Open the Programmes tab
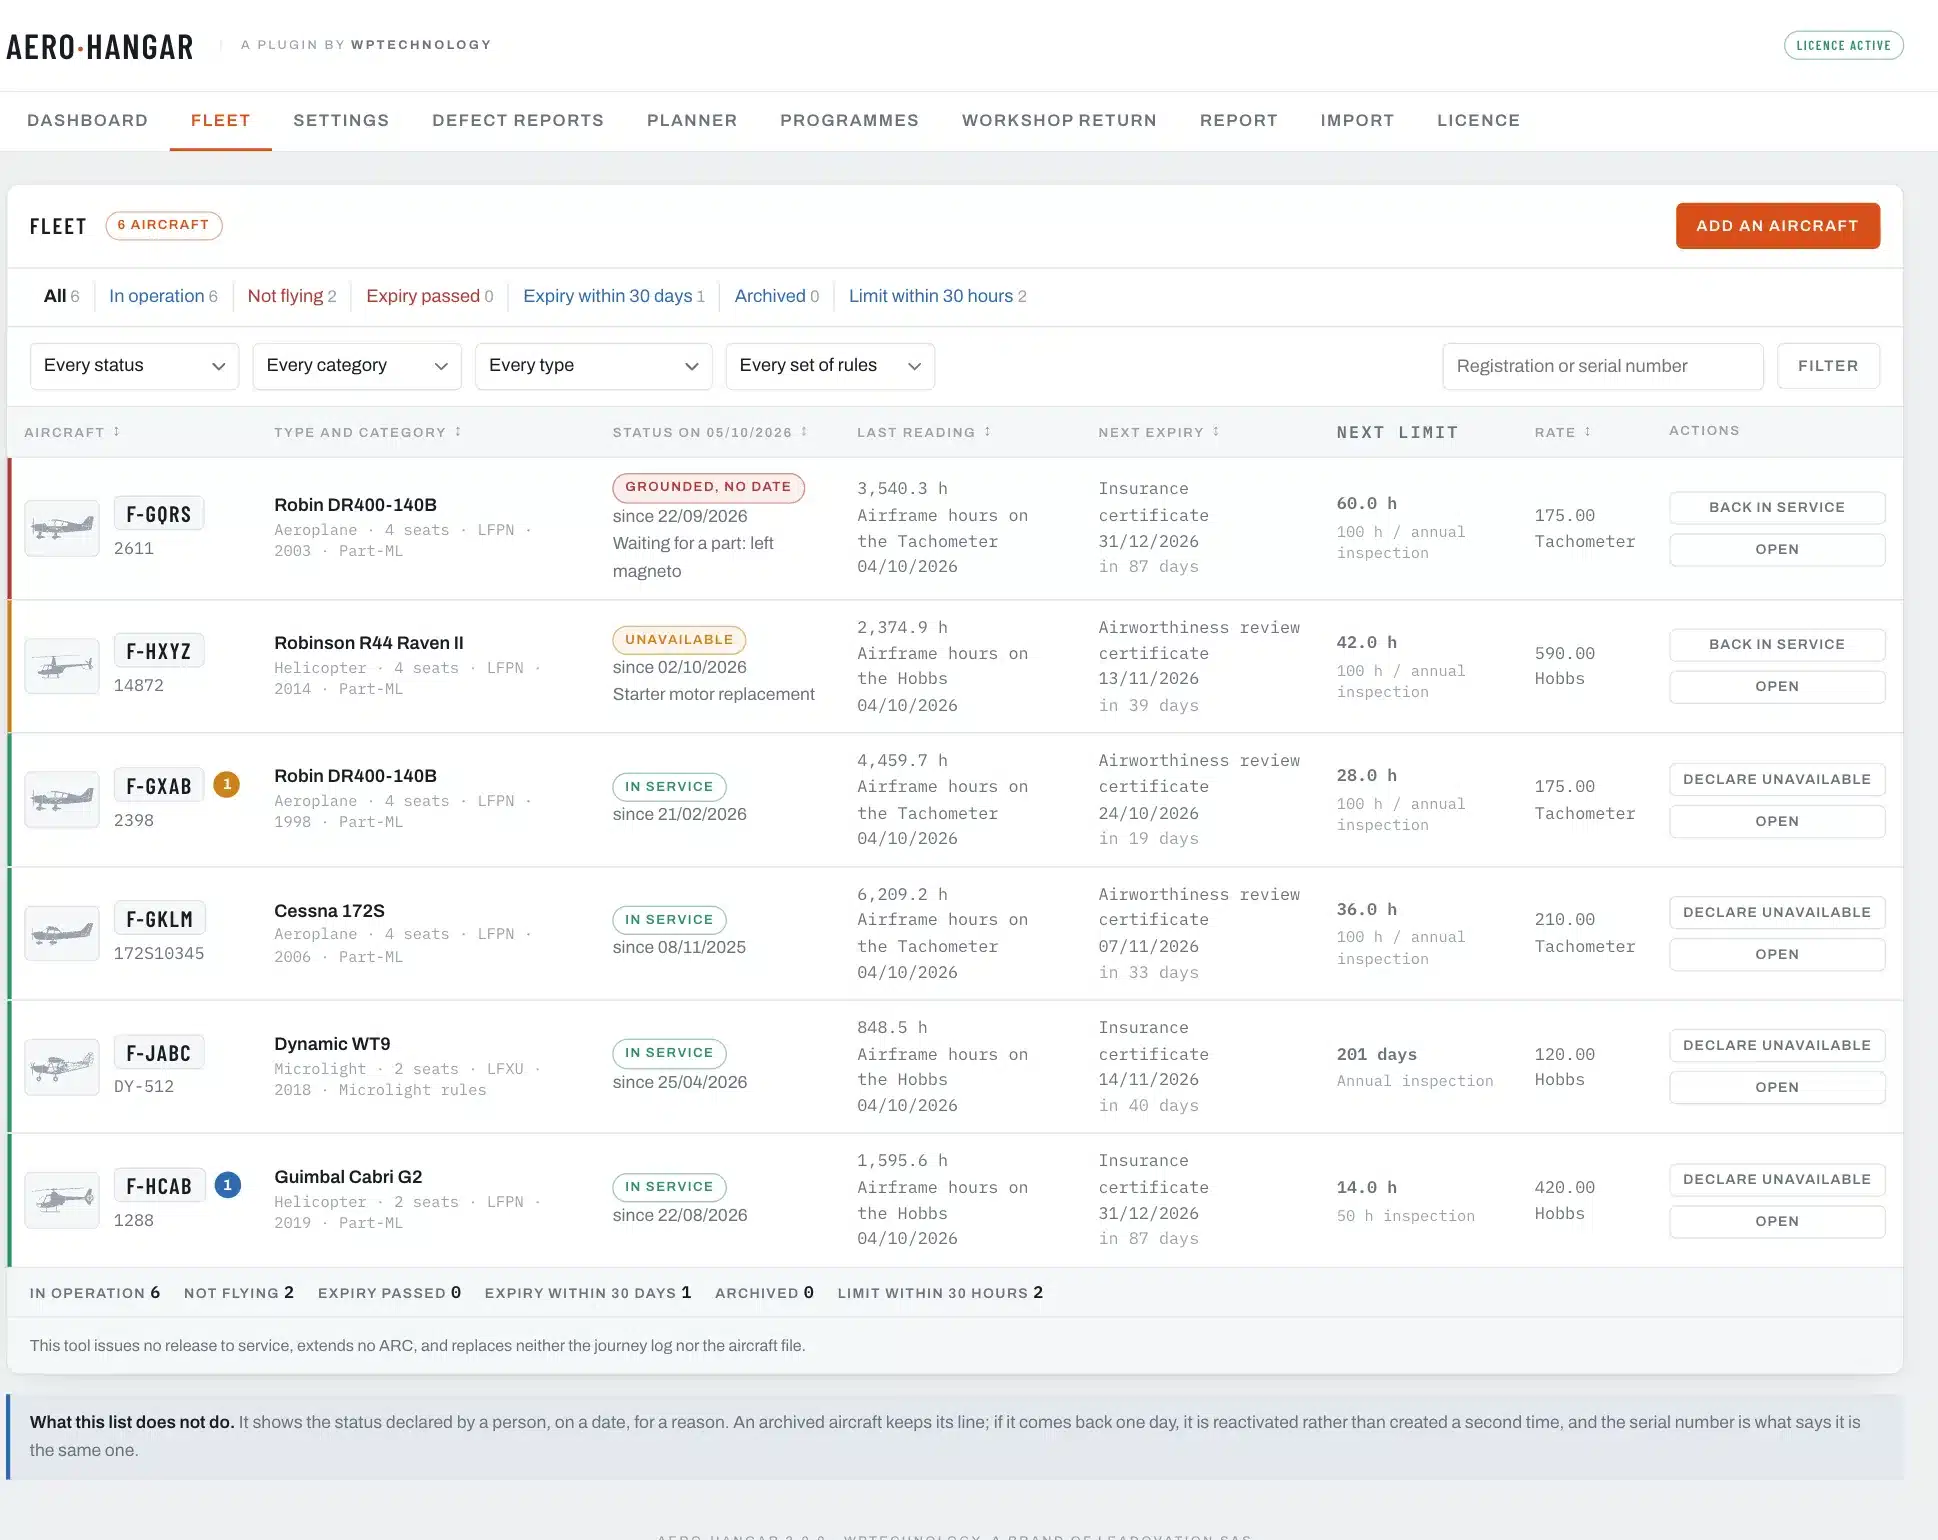 coord(849,121)
